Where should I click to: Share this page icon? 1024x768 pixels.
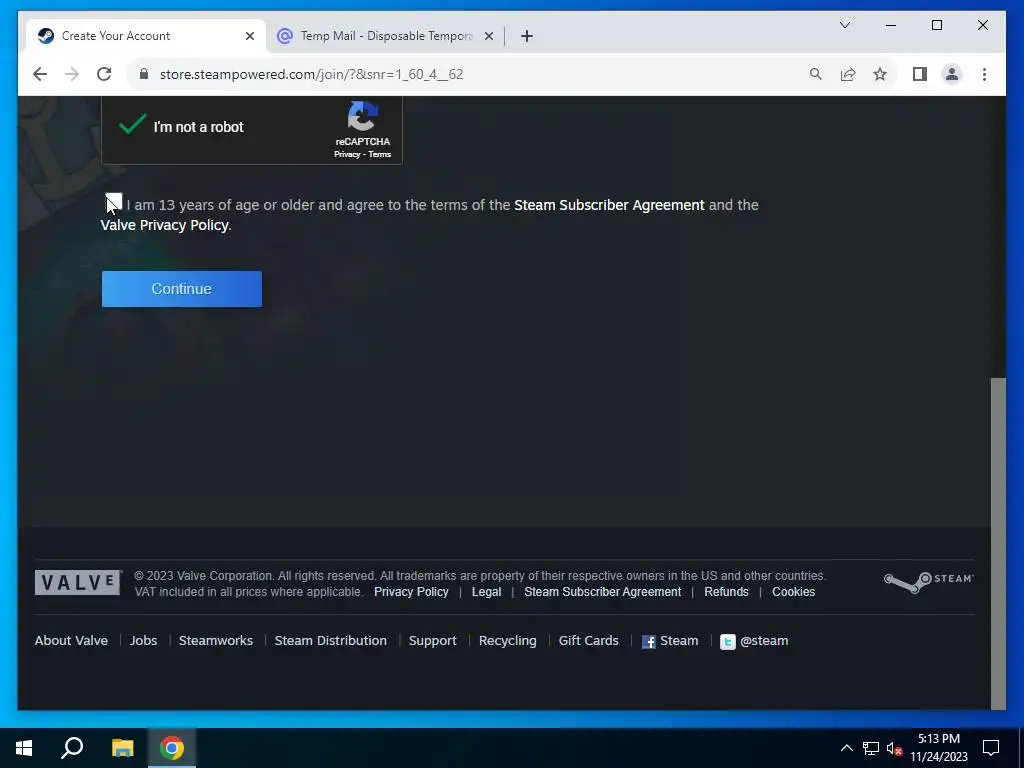click(x=848, y=74)
